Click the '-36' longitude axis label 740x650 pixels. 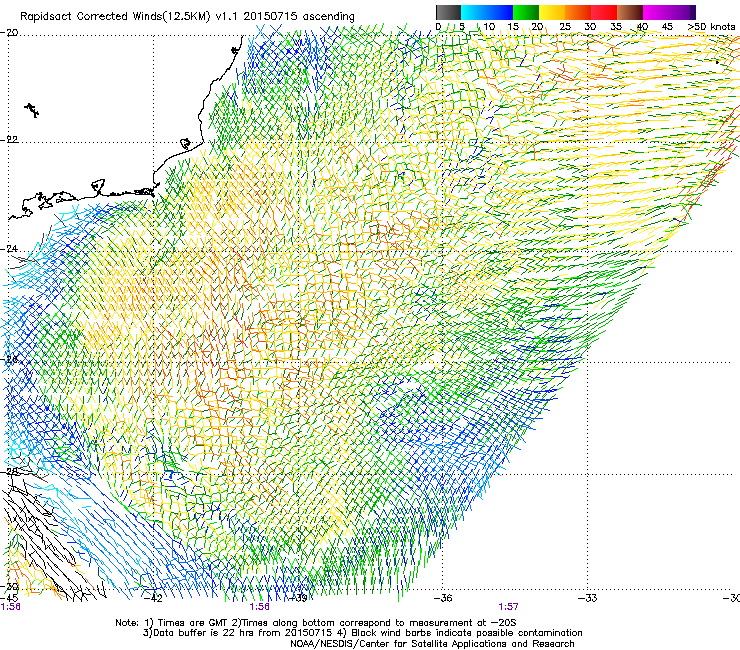pyautogui.click(x=443, y=598)
